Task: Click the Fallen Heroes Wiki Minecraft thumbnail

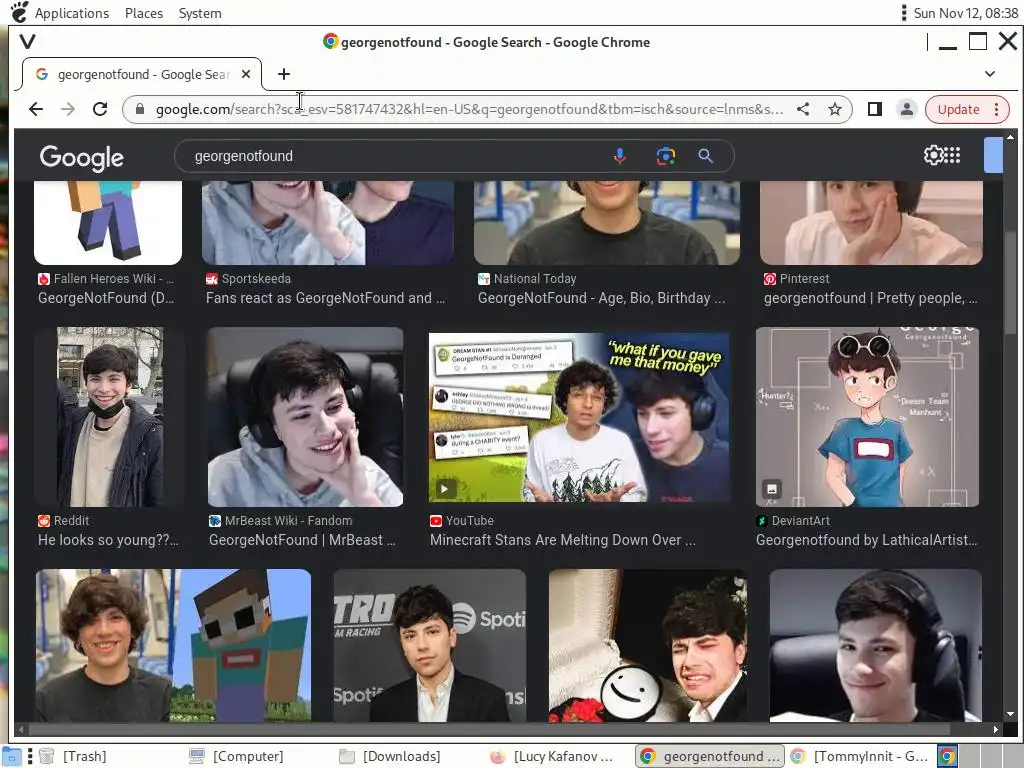Action: point(108,222)
